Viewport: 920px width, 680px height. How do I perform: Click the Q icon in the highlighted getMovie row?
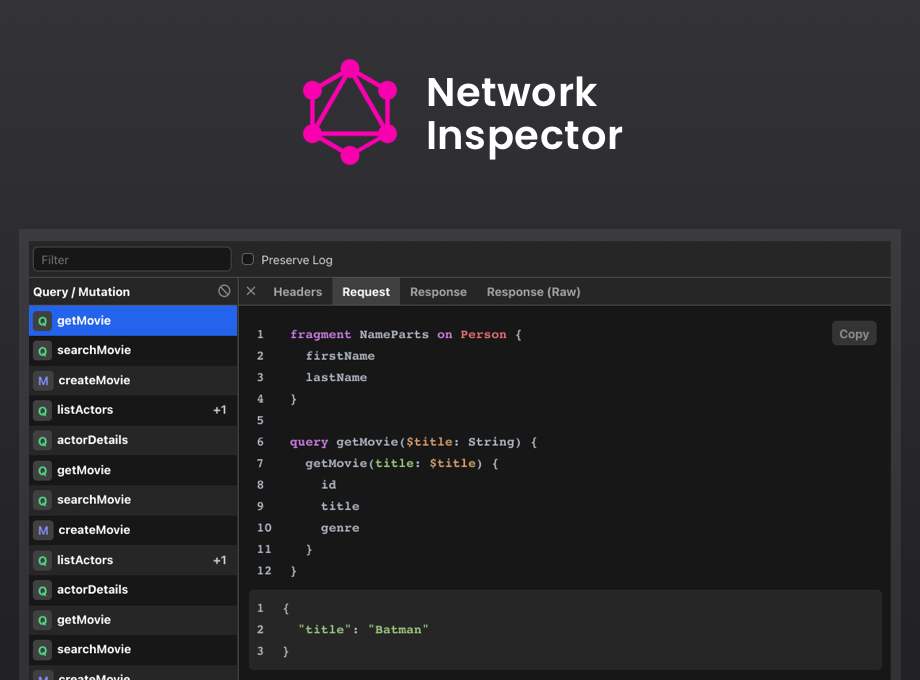point(42,321)
